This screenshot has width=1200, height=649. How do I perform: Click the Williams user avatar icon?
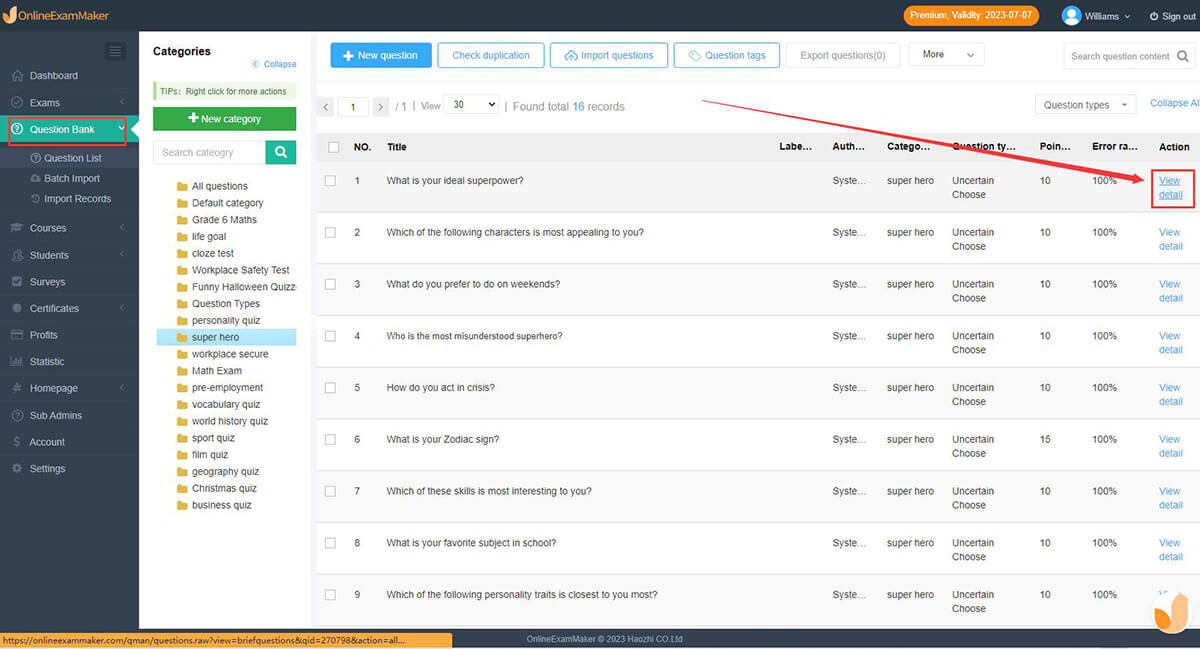(x=1071, y=16)
